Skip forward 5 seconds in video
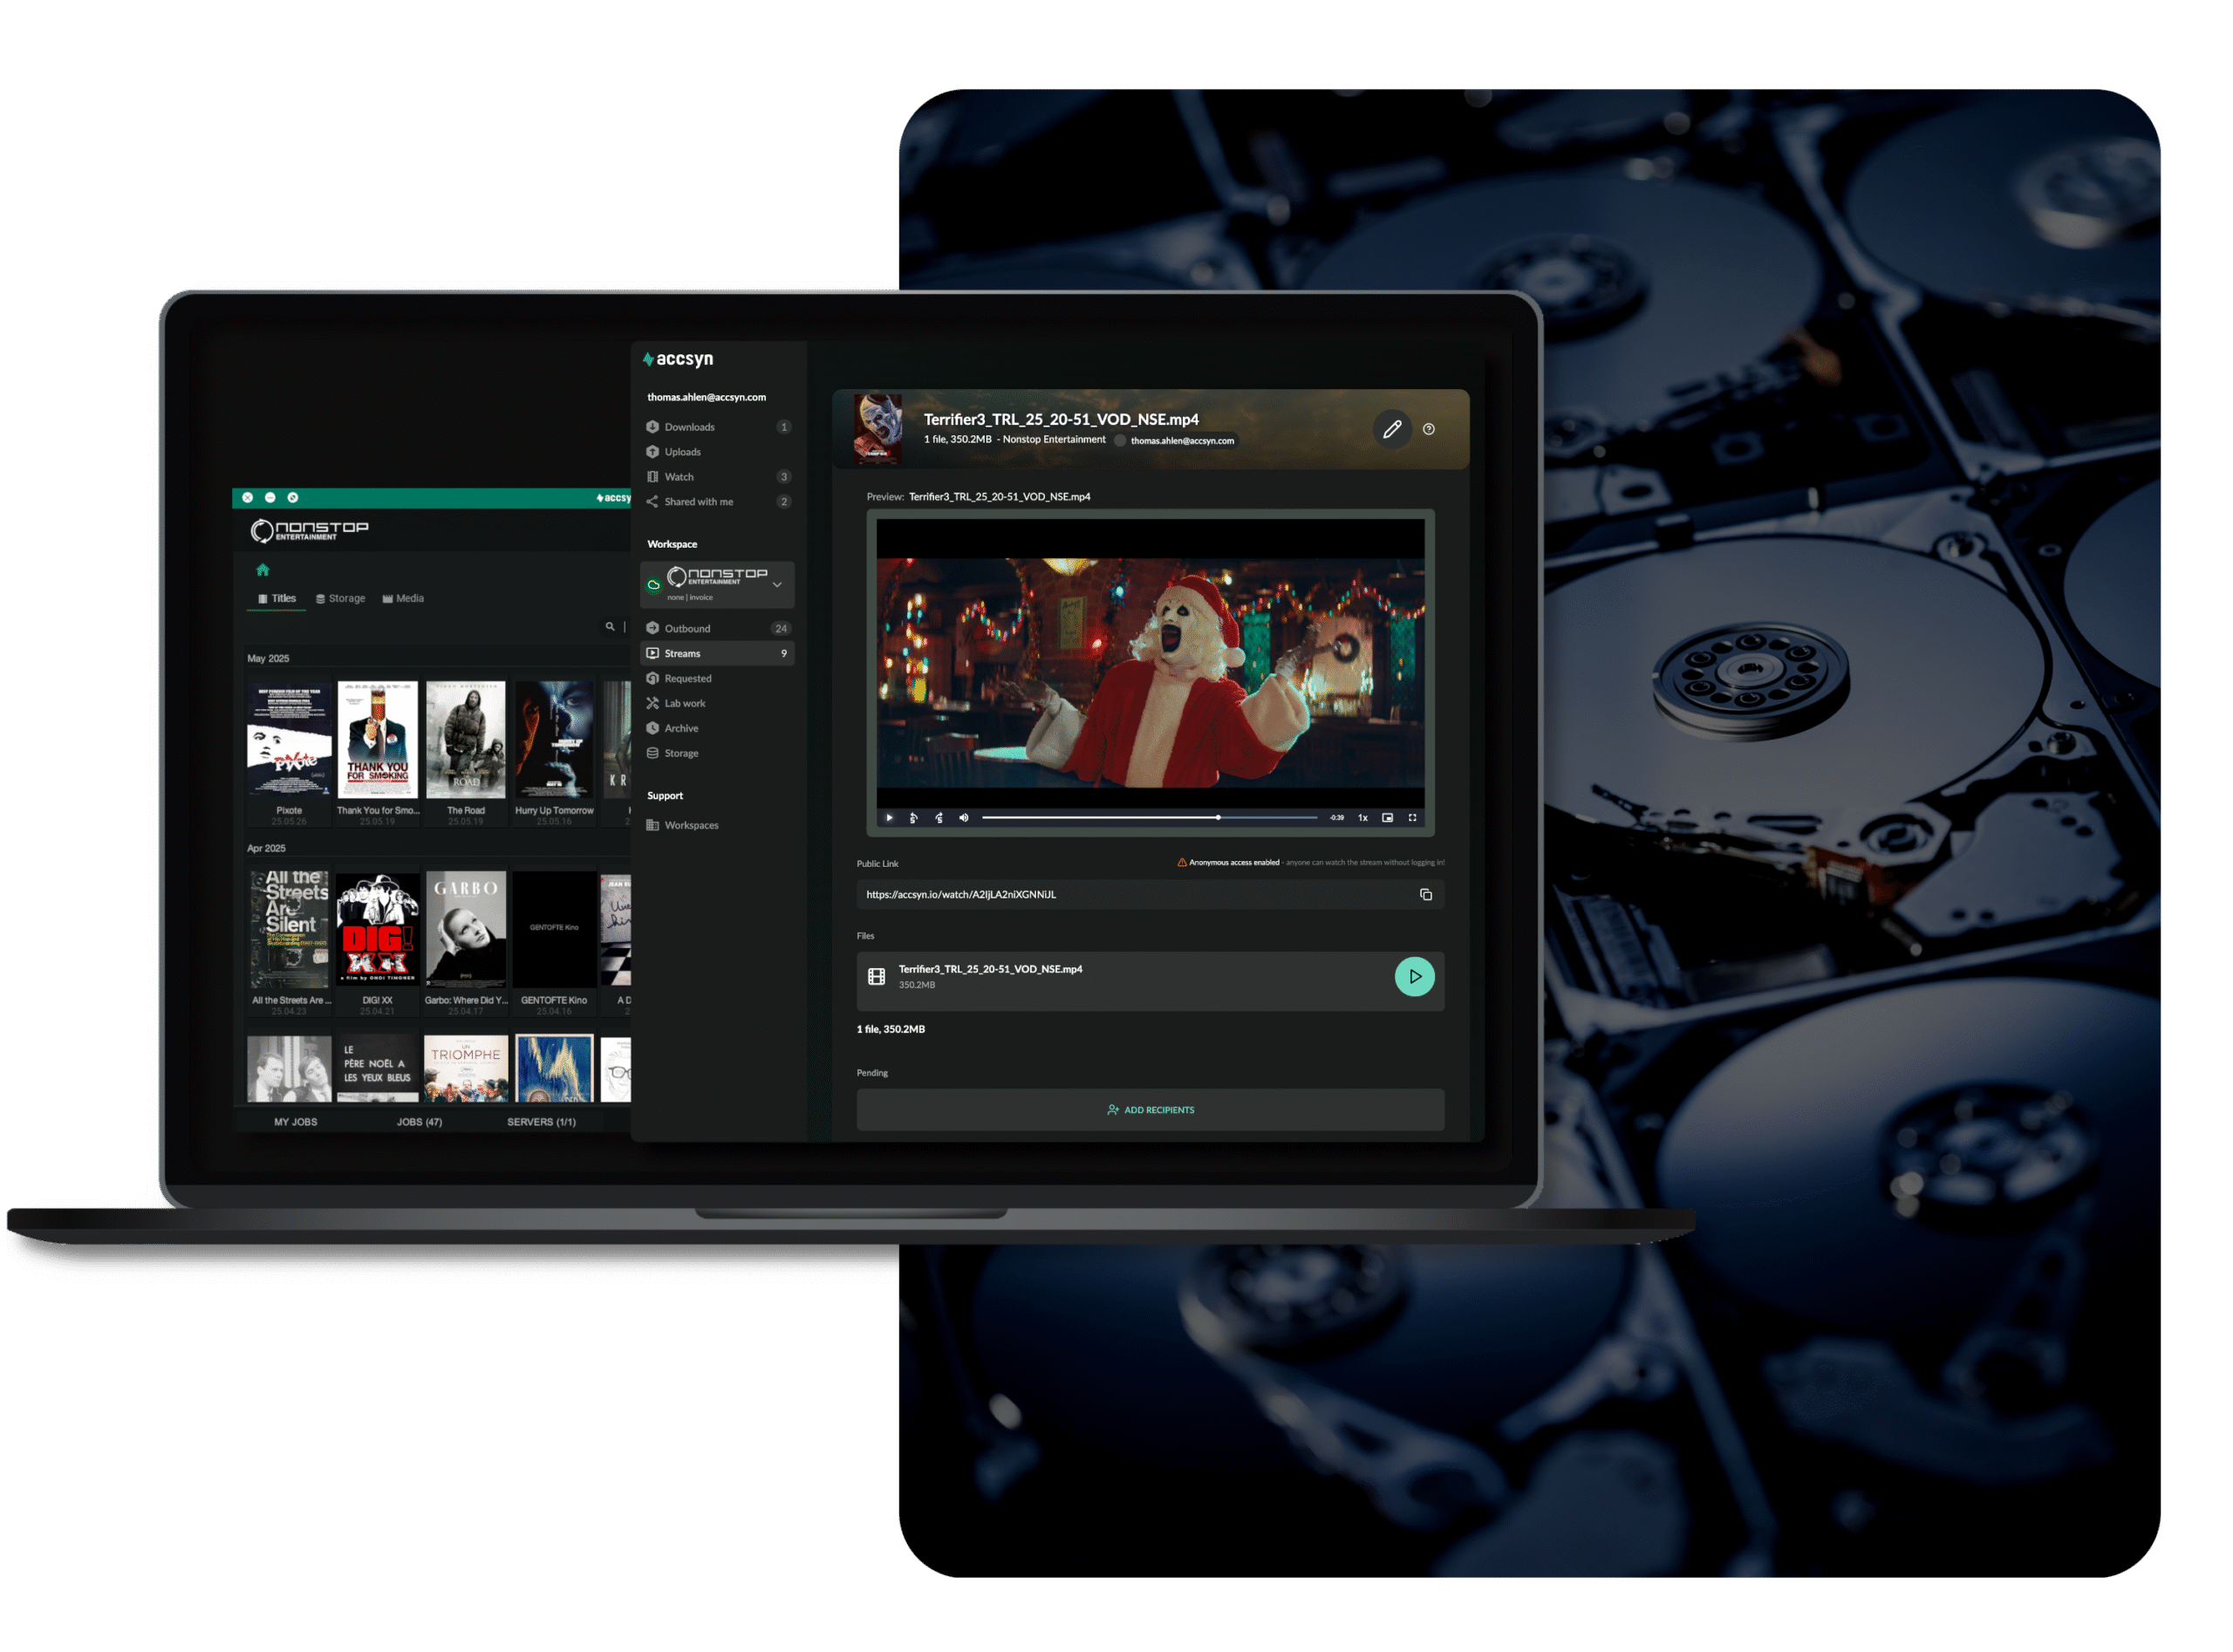This screenshot has width=2233, height=1652. coord(938,818)
